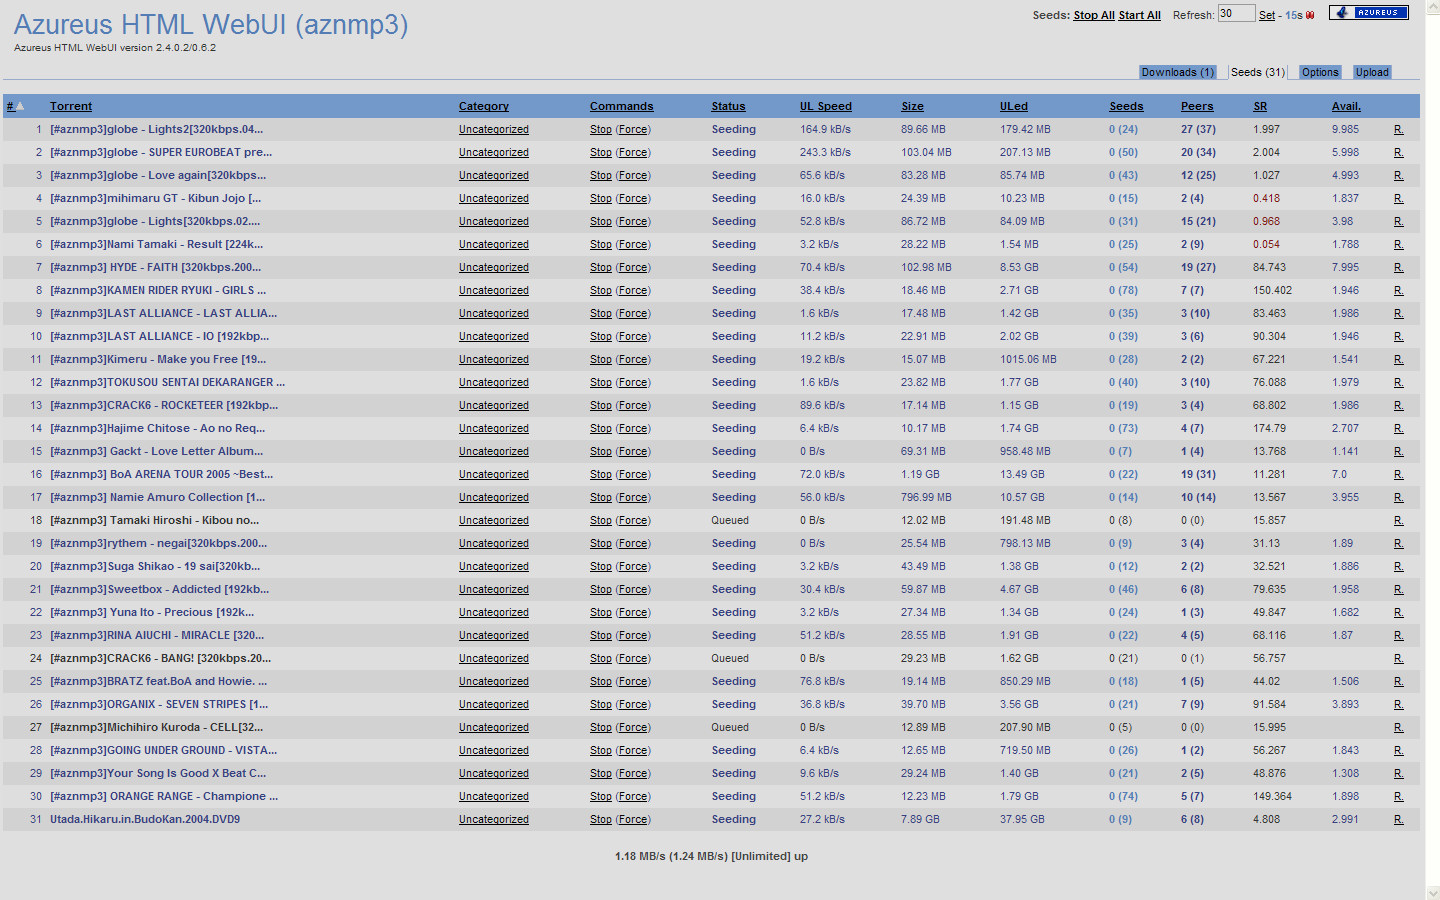1440x900 pixels.
Task: Open the BoA ARENA TOUR 2005 torrent
Action: pos(161,475)
